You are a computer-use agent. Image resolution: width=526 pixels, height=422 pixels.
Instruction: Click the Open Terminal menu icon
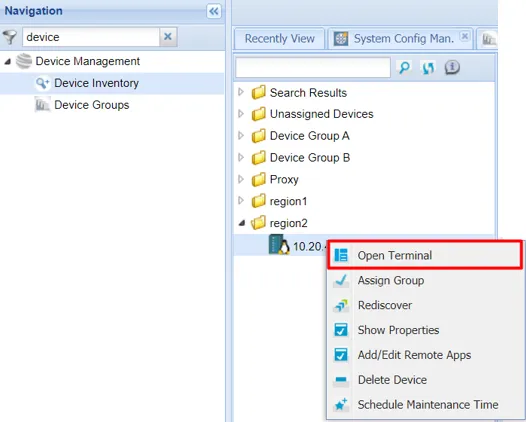tap(341, 255)
